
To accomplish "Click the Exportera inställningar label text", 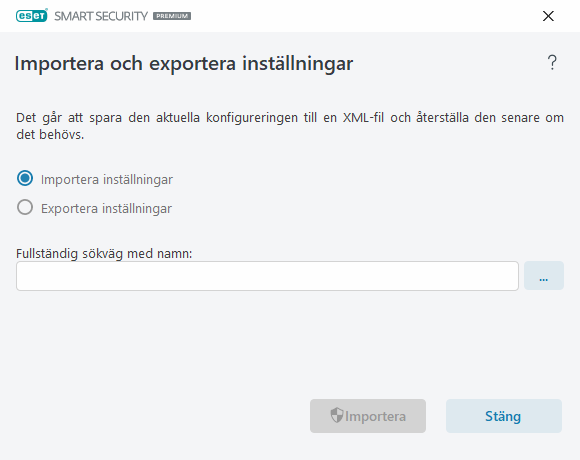I will pos(107,209).
